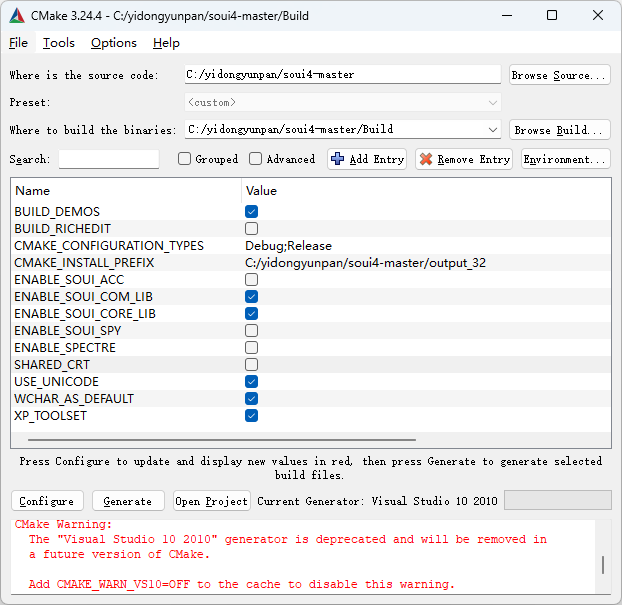Click Browse Source button

559,75
